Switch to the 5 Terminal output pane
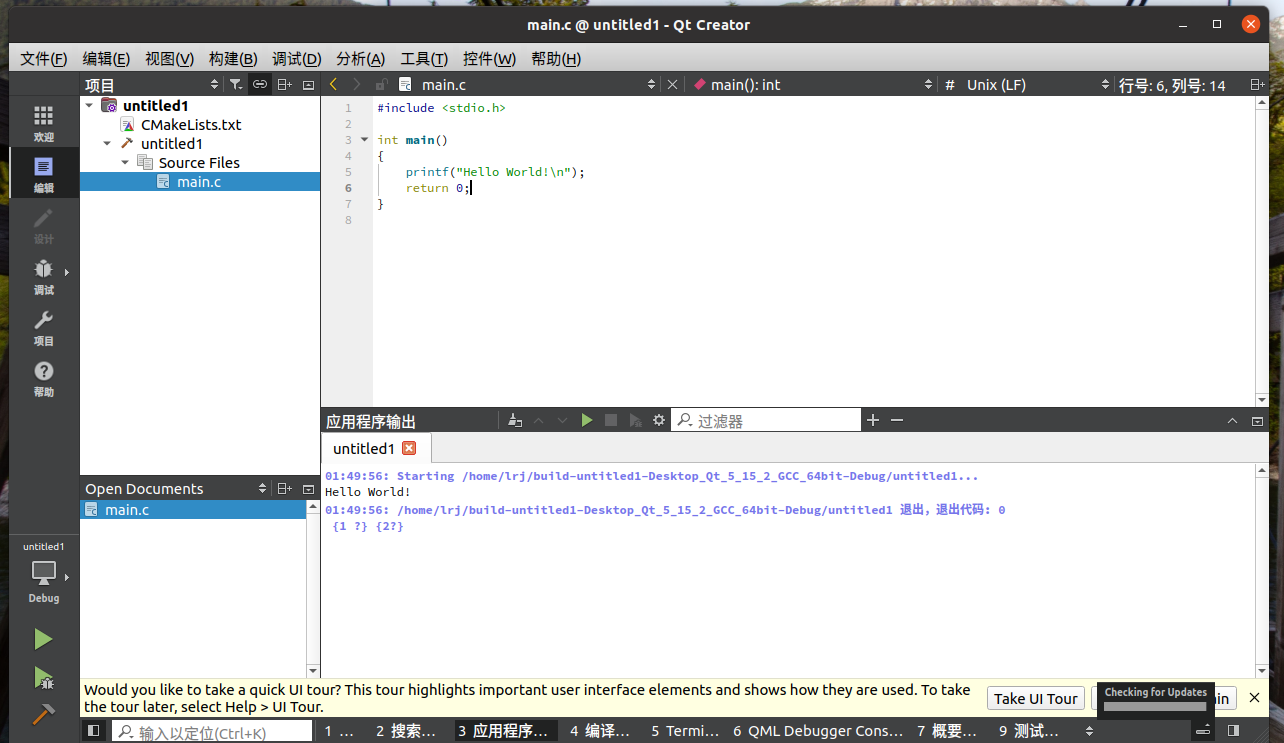 (x=684, y=731)
